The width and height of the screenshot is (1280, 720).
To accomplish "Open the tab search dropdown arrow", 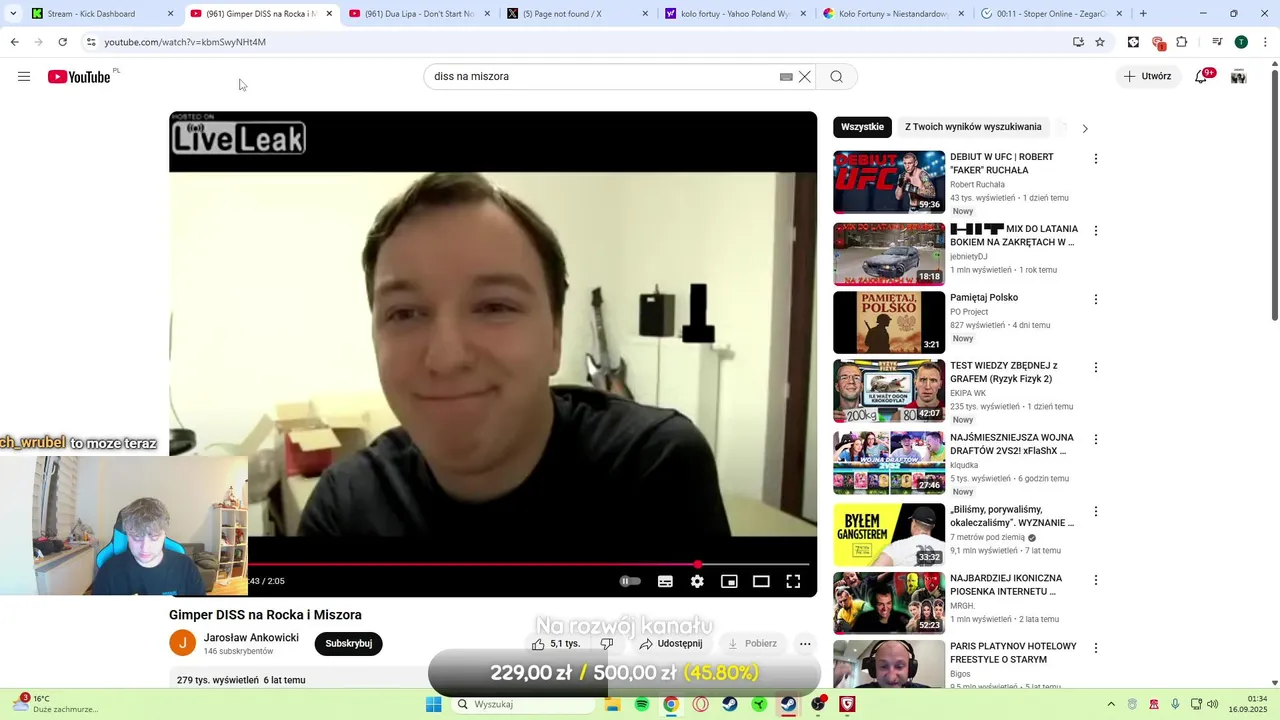I will point(12,14).
